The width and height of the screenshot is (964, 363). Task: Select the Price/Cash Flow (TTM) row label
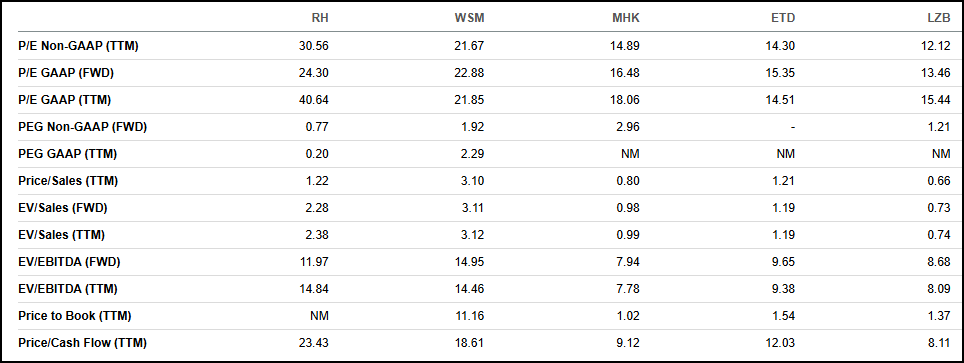83,343
